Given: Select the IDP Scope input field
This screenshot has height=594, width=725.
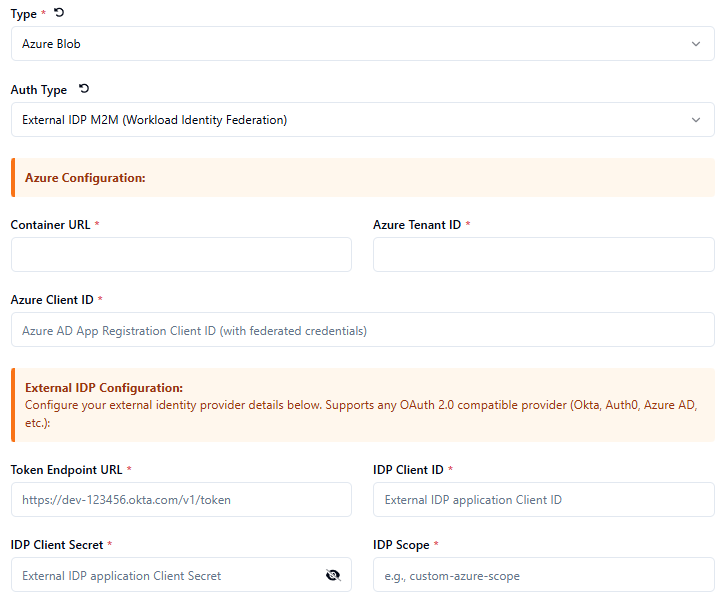Looking at the screenshot, I should pyautogui.click(x=543, y=575).
